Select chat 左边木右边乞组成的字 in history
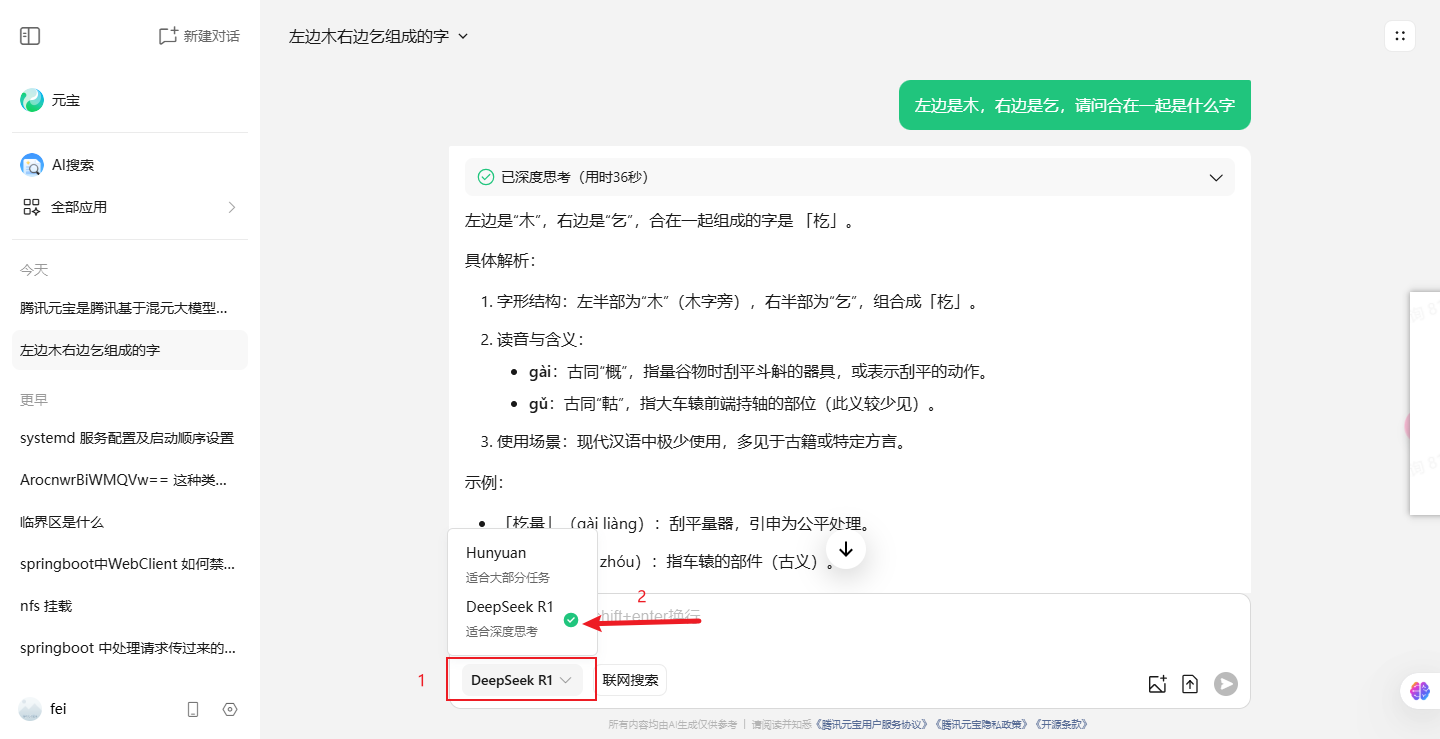The image size is (1440, 739). [130, 350]
